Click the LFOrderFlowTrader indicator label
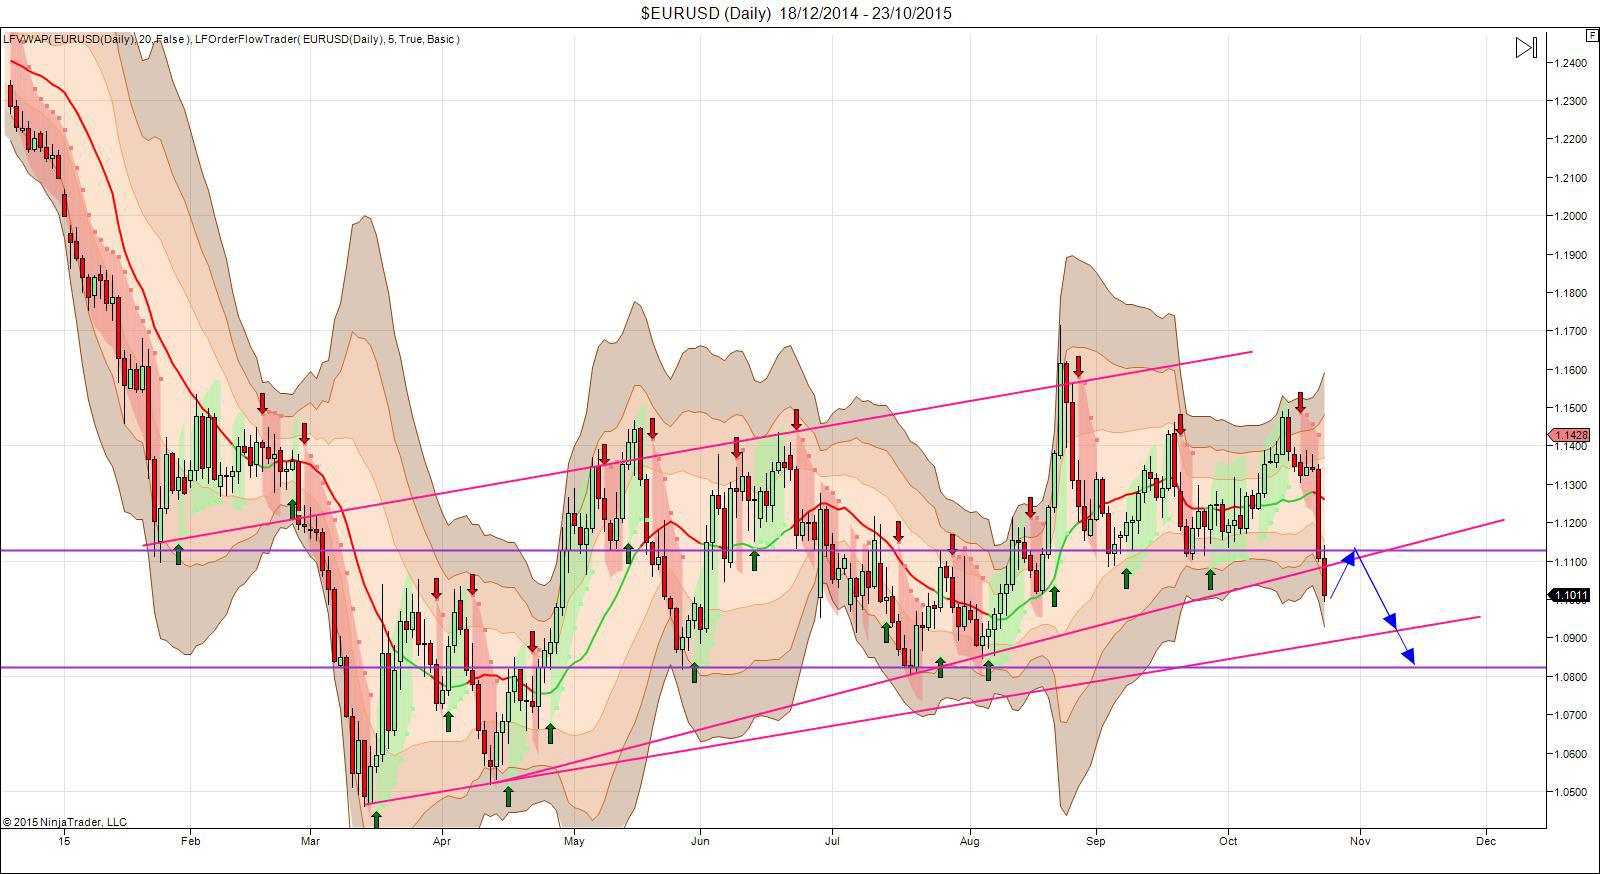The image size is (1600, 874). coord(327,39)
